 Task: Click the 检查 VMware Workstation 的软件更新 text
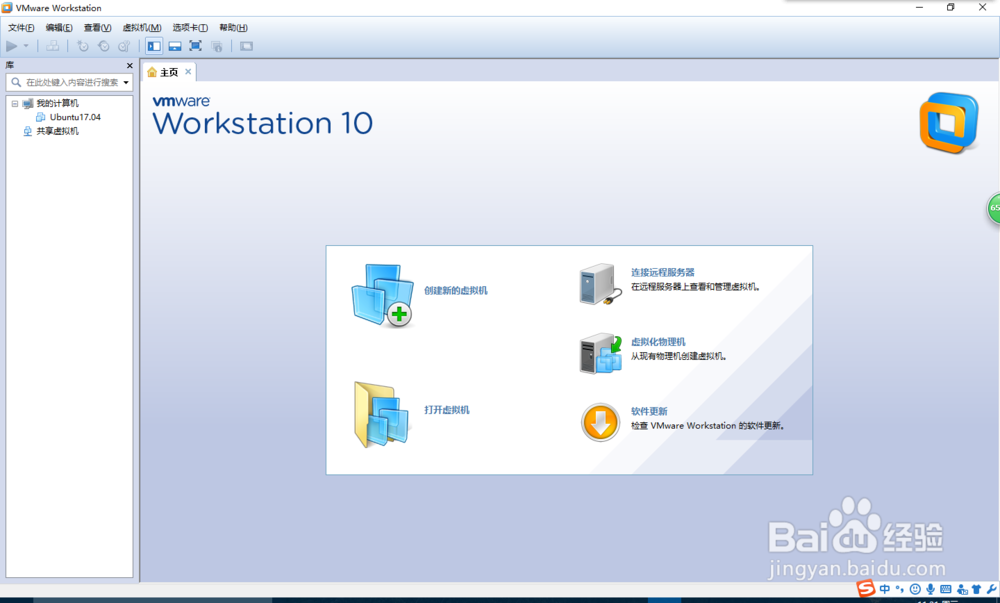click(x=708, y=426)
